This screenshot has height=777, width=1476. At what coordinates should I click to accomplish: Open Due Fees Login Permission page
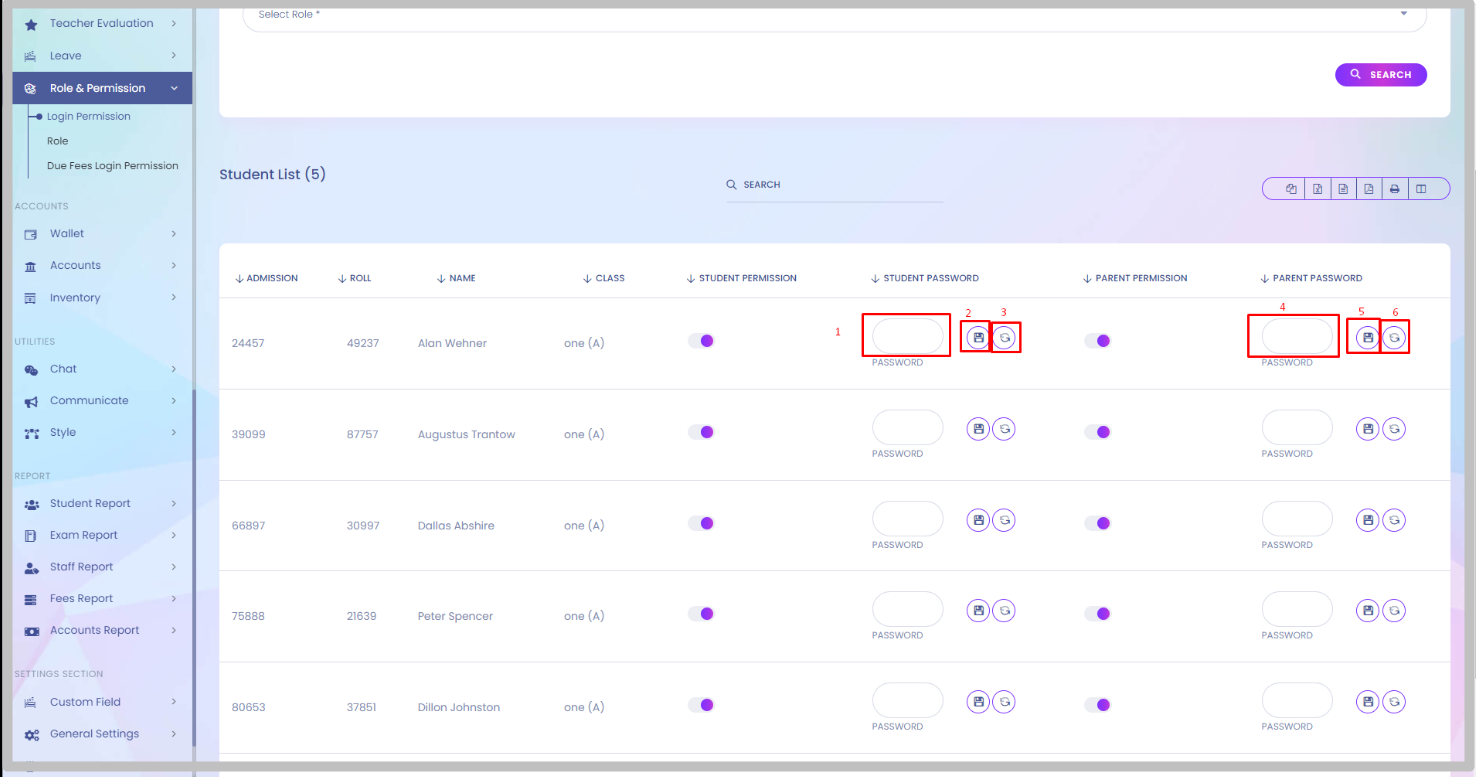point(112,166)
